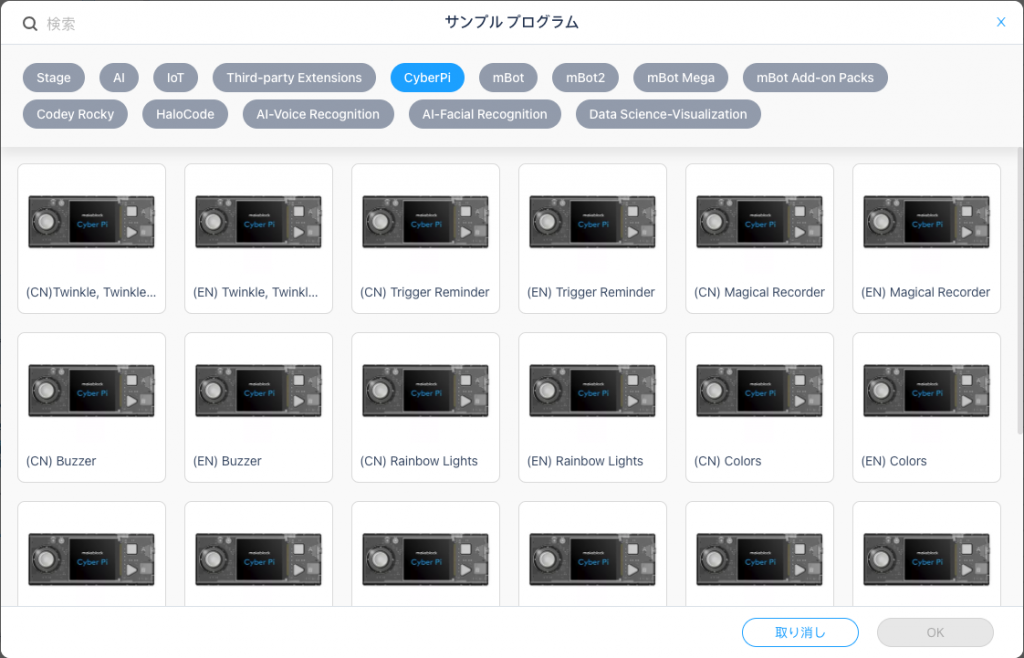Click the search magnifier icon
Screen dimensions: 1024x658
(x=30, y=24)
